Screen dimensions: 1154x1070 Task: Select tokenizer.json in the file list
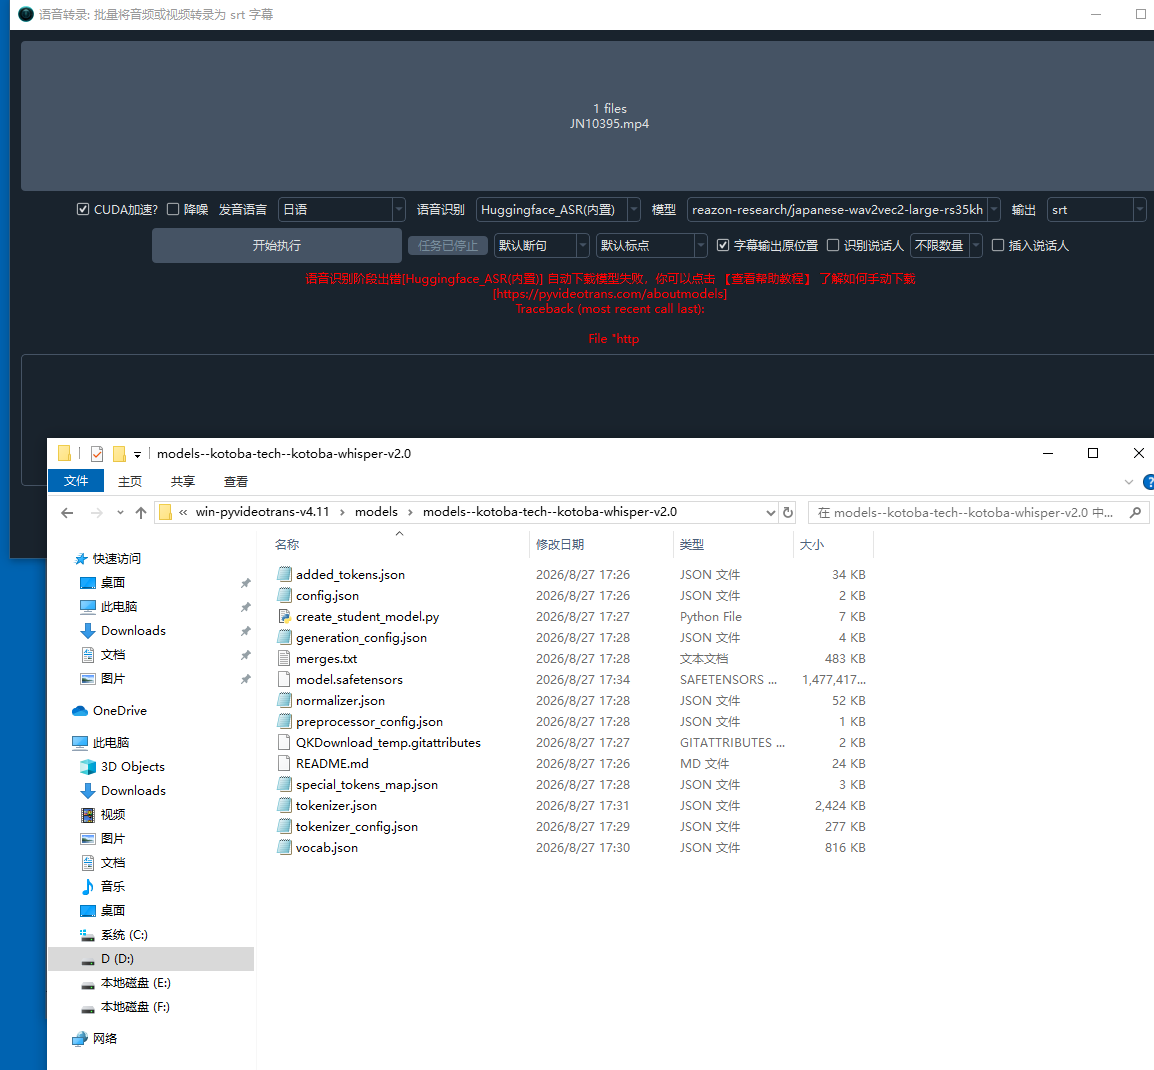click(336, 806)
